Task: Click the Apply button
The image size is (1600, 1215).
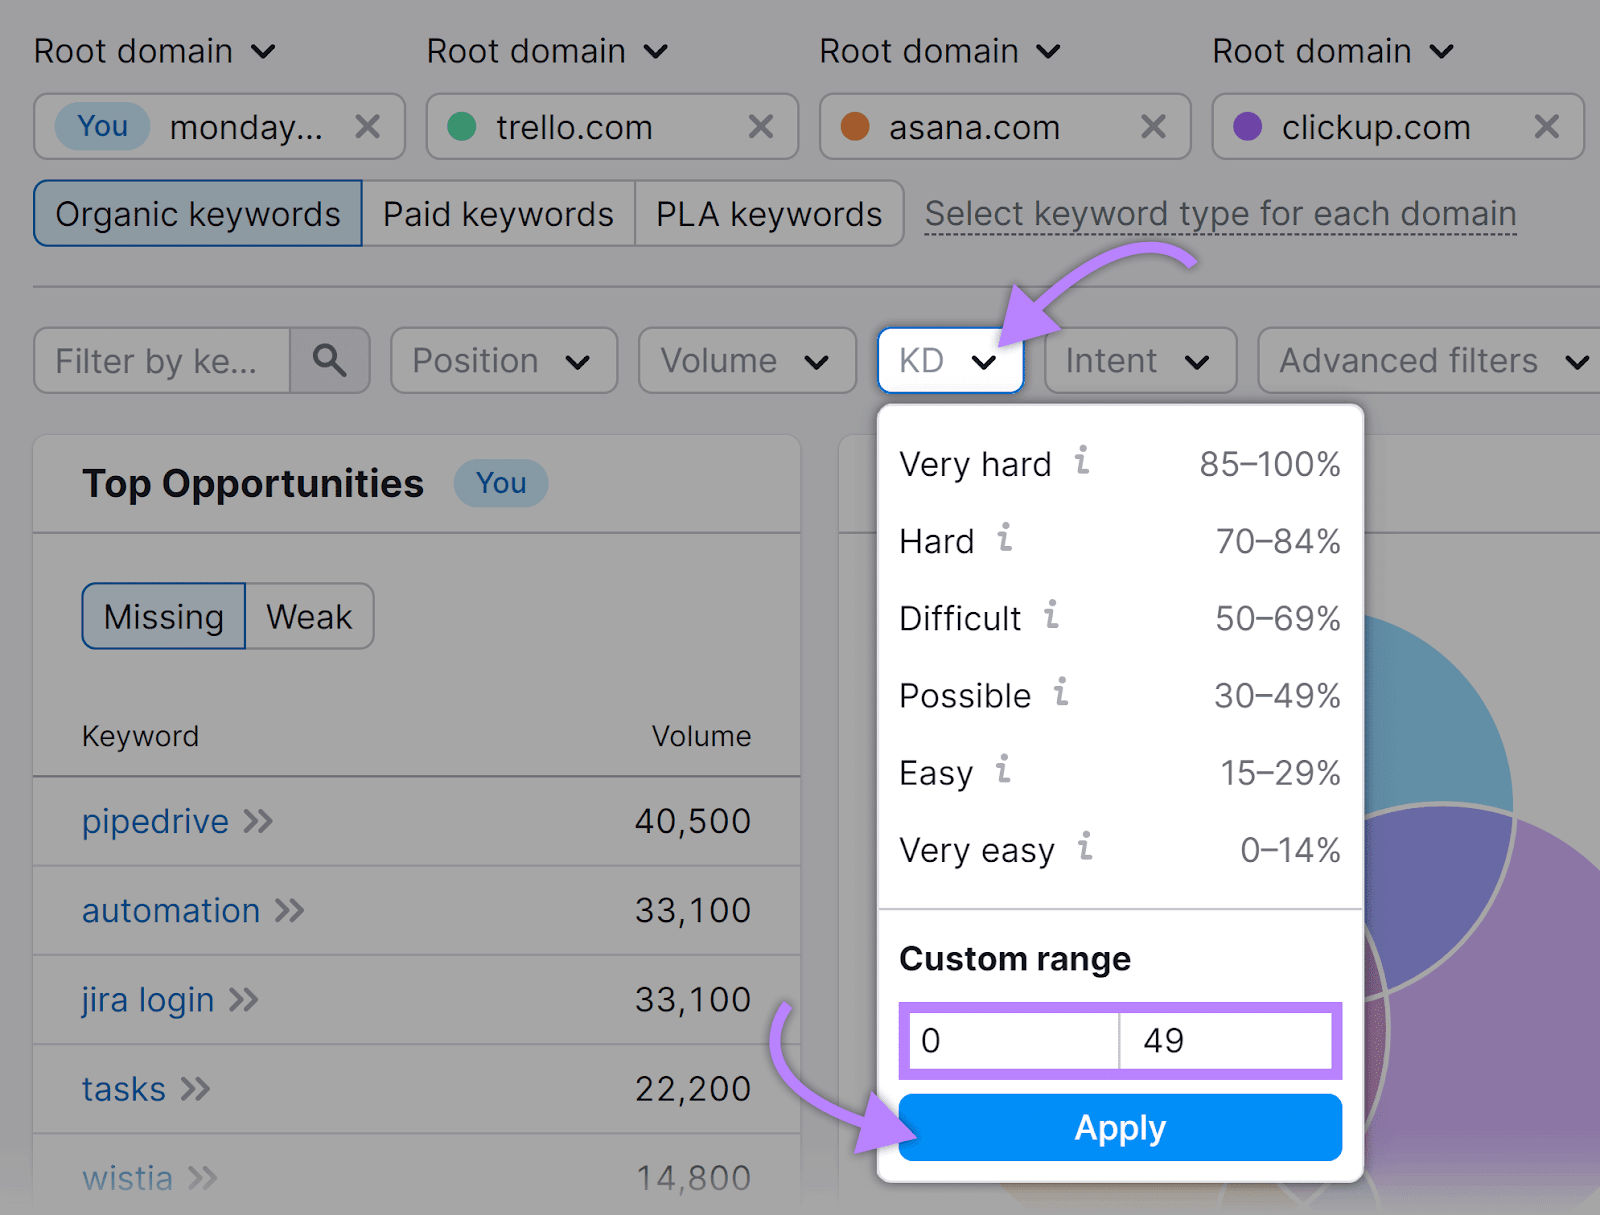Action: tap(1119, 1127)
